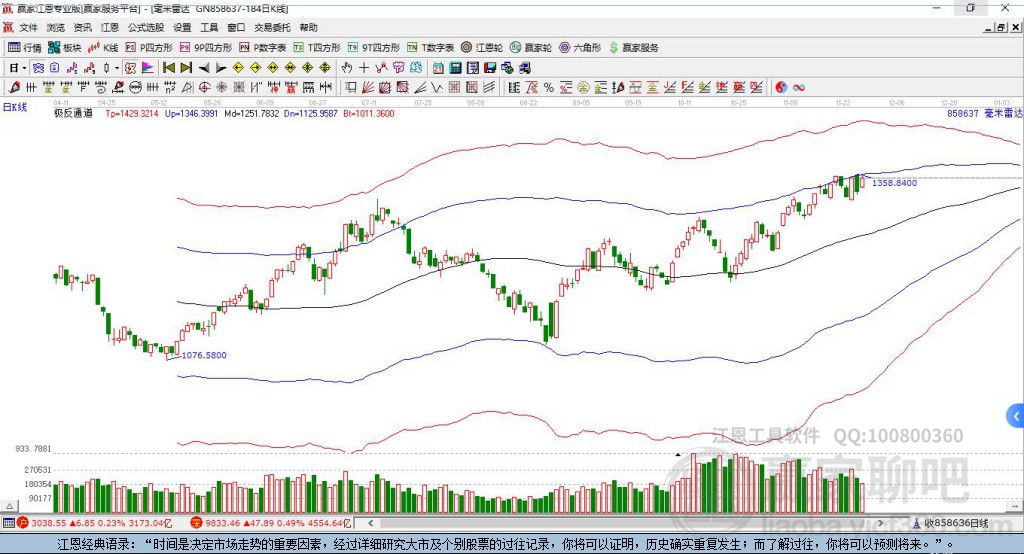This screenshot has height=554, width=1024.
Task: Click the horizontal scrollbar right arrow
Action: [x=880, y=523]
